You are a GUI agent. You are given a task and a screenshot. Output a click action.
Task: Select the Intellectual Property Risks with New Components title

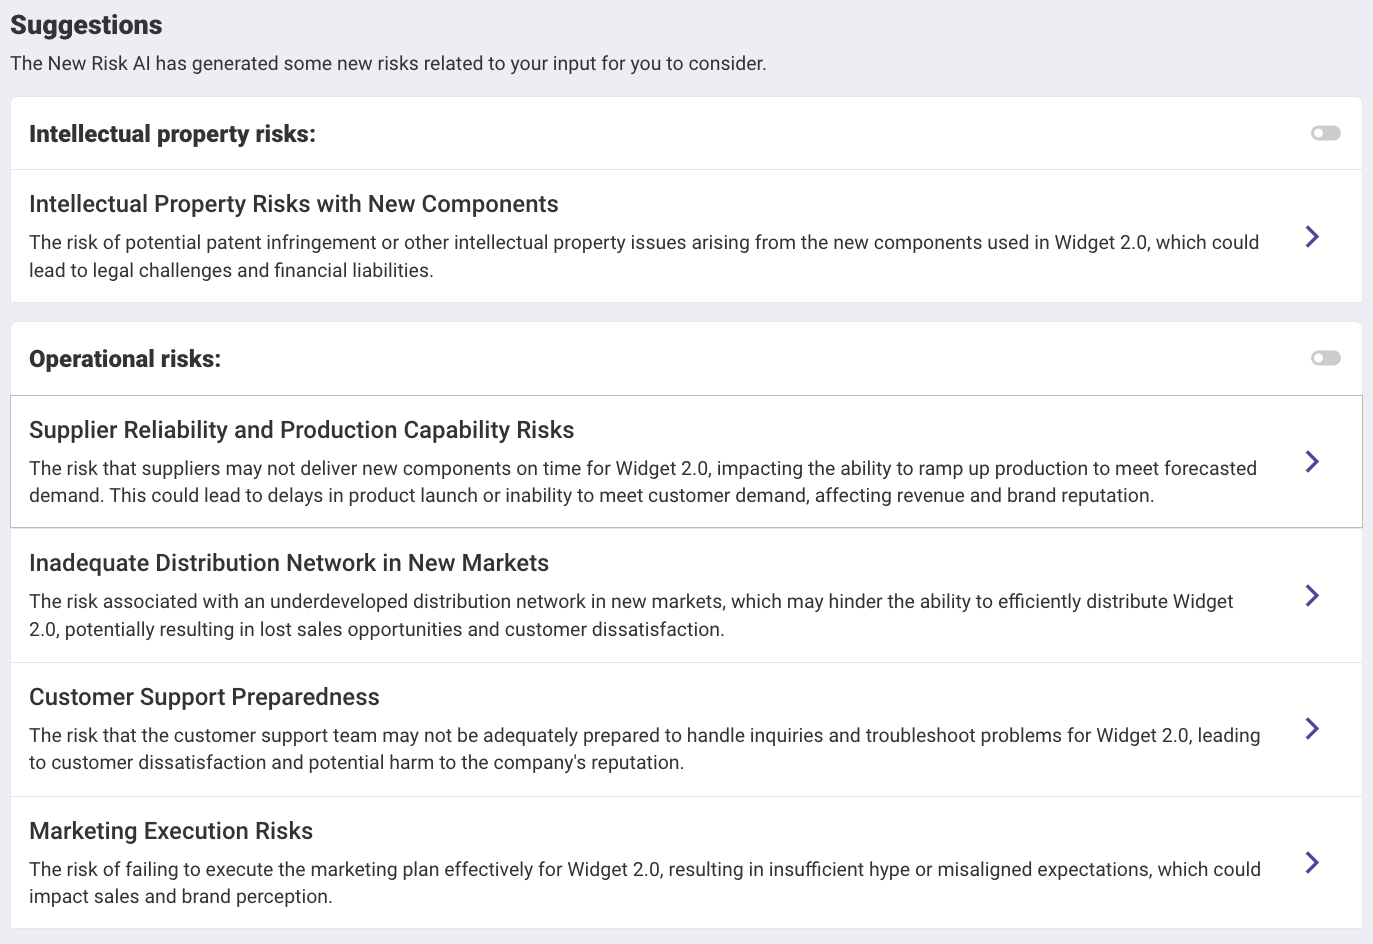(294, 204)
